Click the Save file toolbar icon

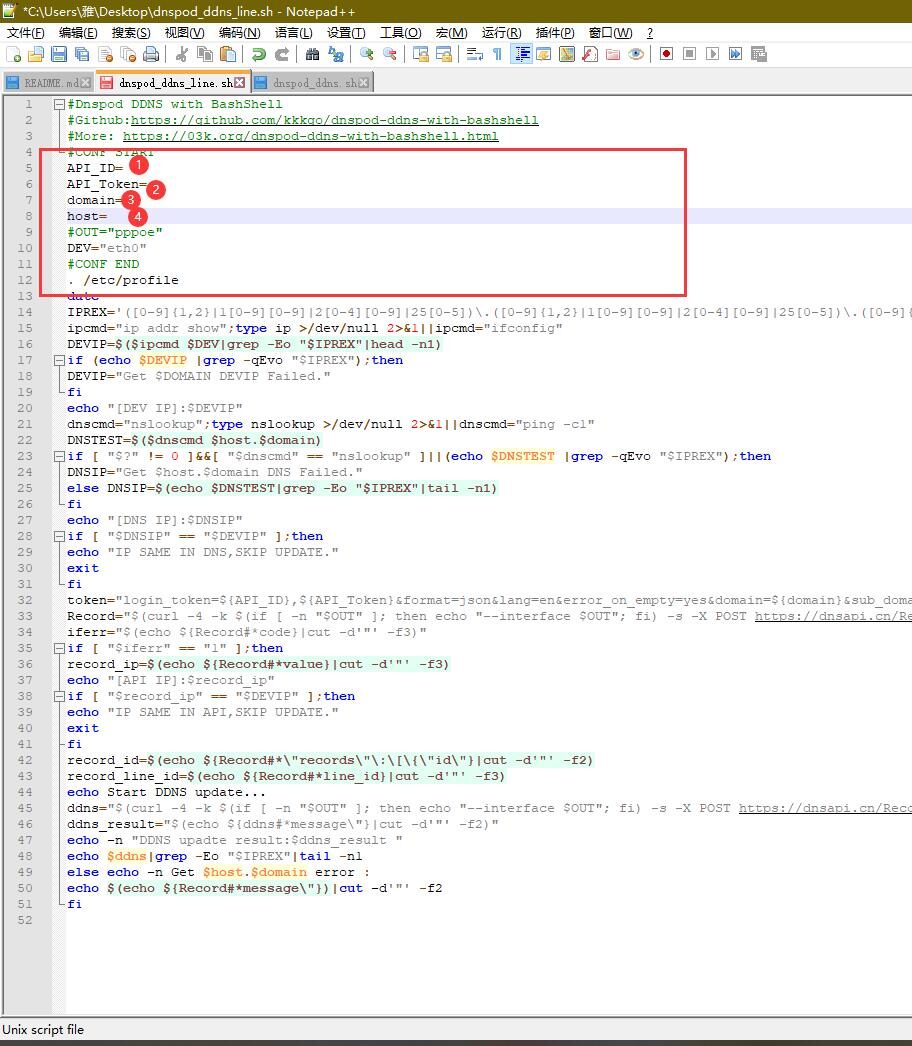coord(59,54)
